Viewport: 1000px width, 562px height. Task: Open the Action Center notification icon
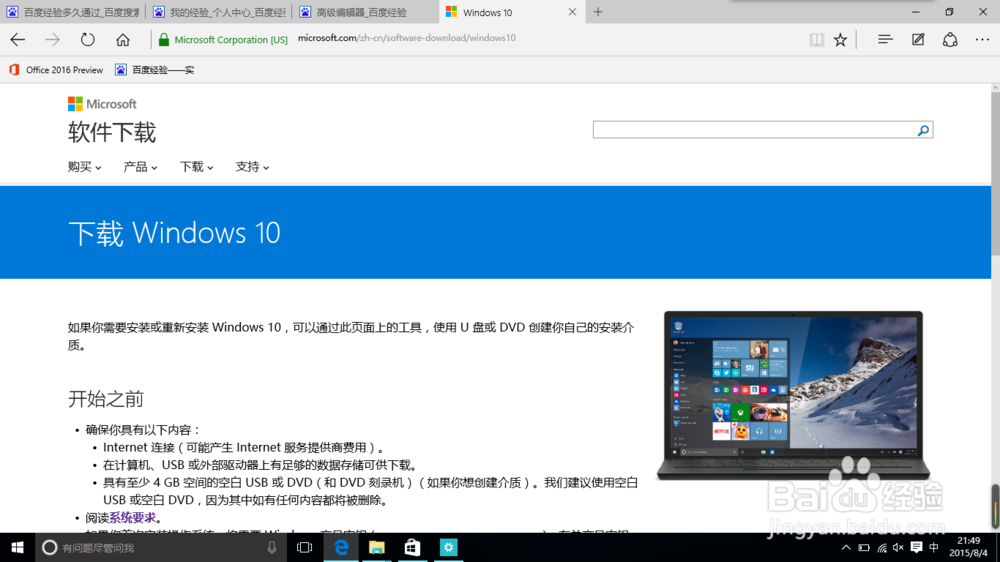916,547
